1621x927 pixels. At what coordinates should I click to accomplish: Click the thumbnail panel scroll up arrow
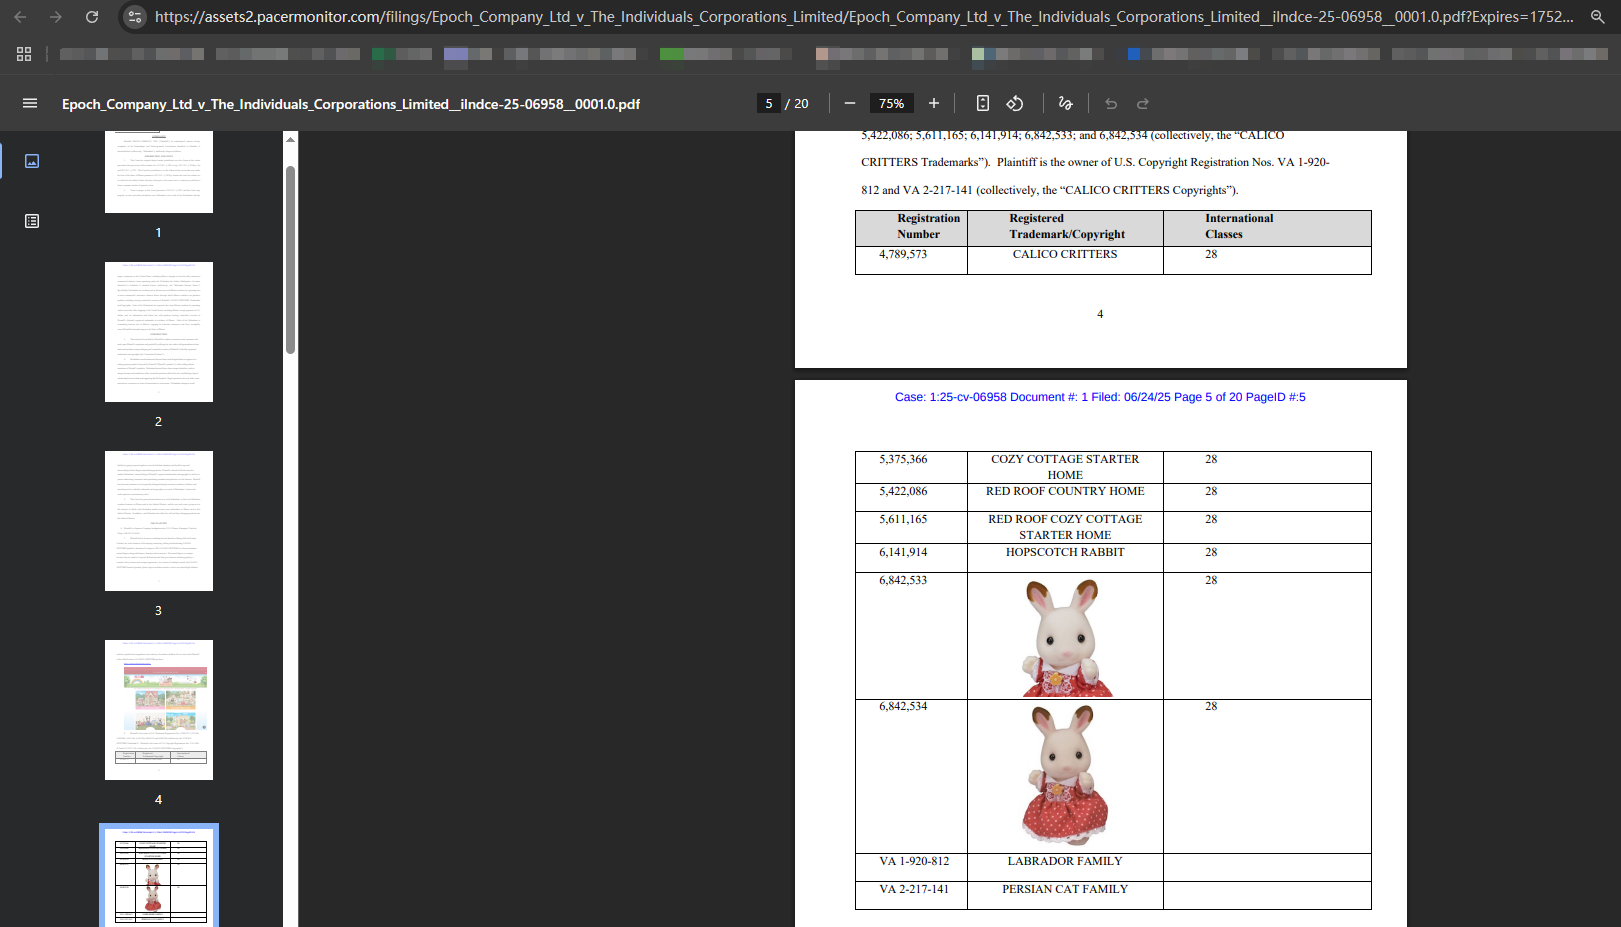291,139
